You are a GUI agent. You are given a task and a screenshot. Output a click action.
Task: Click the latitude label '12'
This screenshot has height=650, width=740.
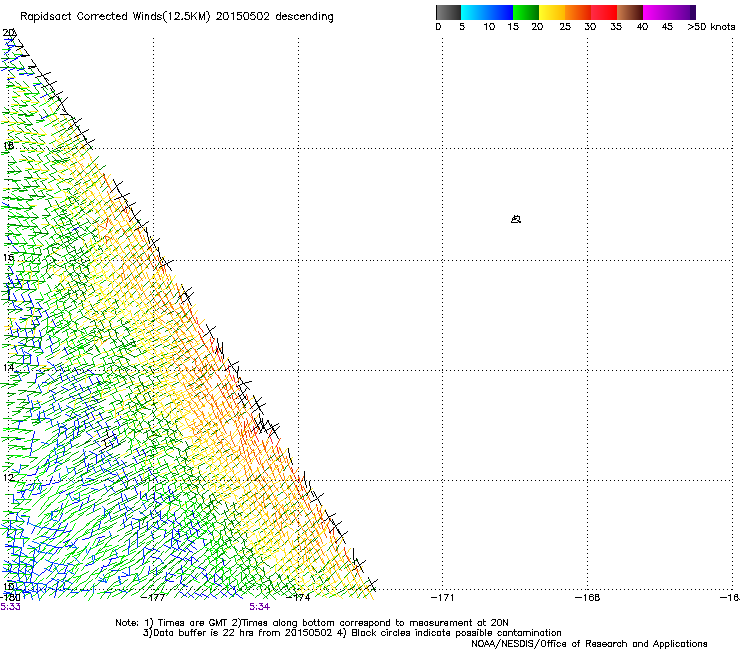point(8,478)
